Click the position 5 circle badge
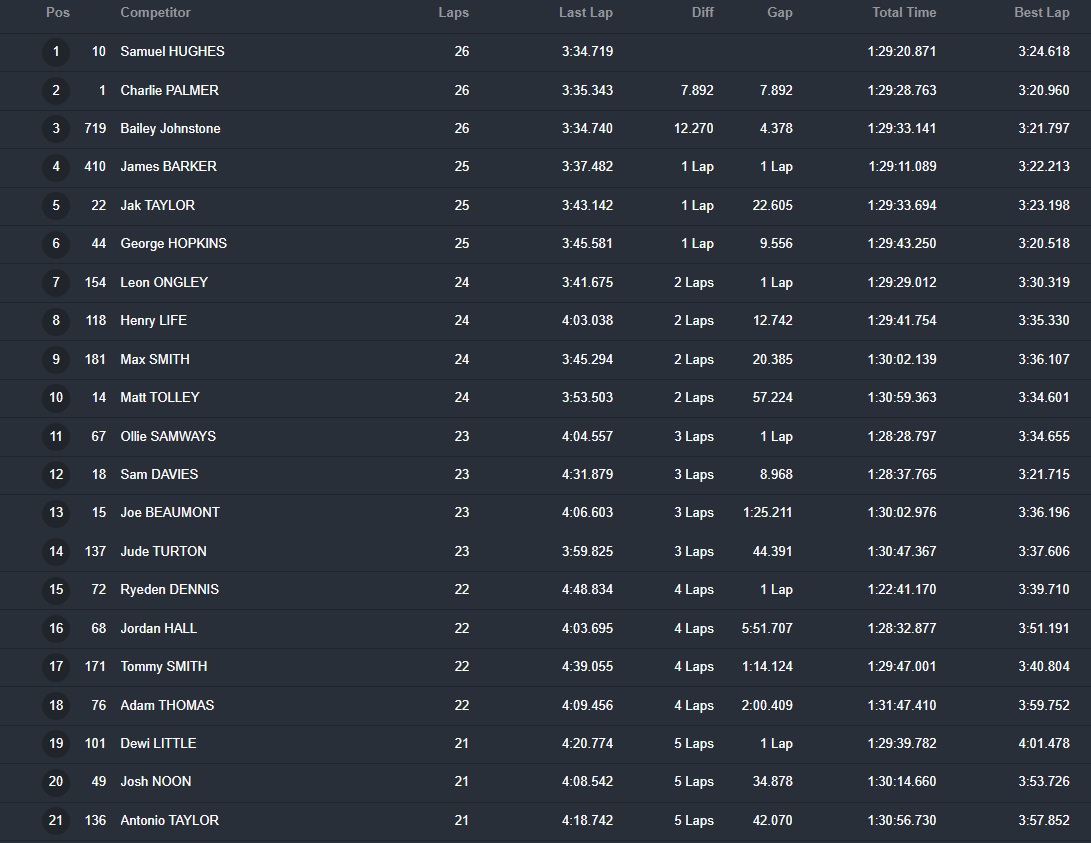The height and width of the screenshot is (843, 1091). (56, 206)
